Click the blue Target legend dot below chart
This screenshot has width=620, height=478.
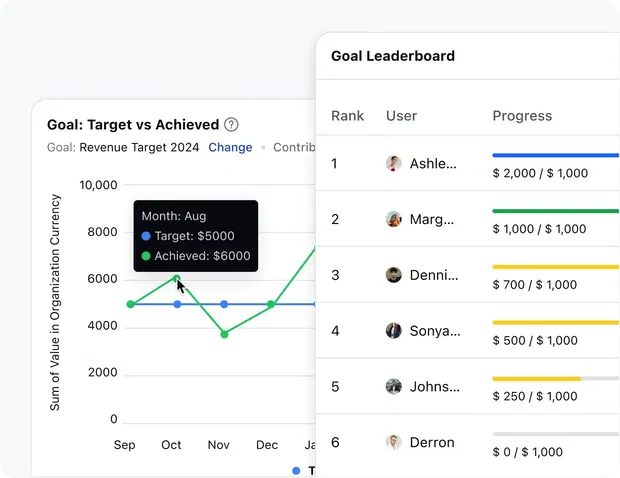point(296,470)
